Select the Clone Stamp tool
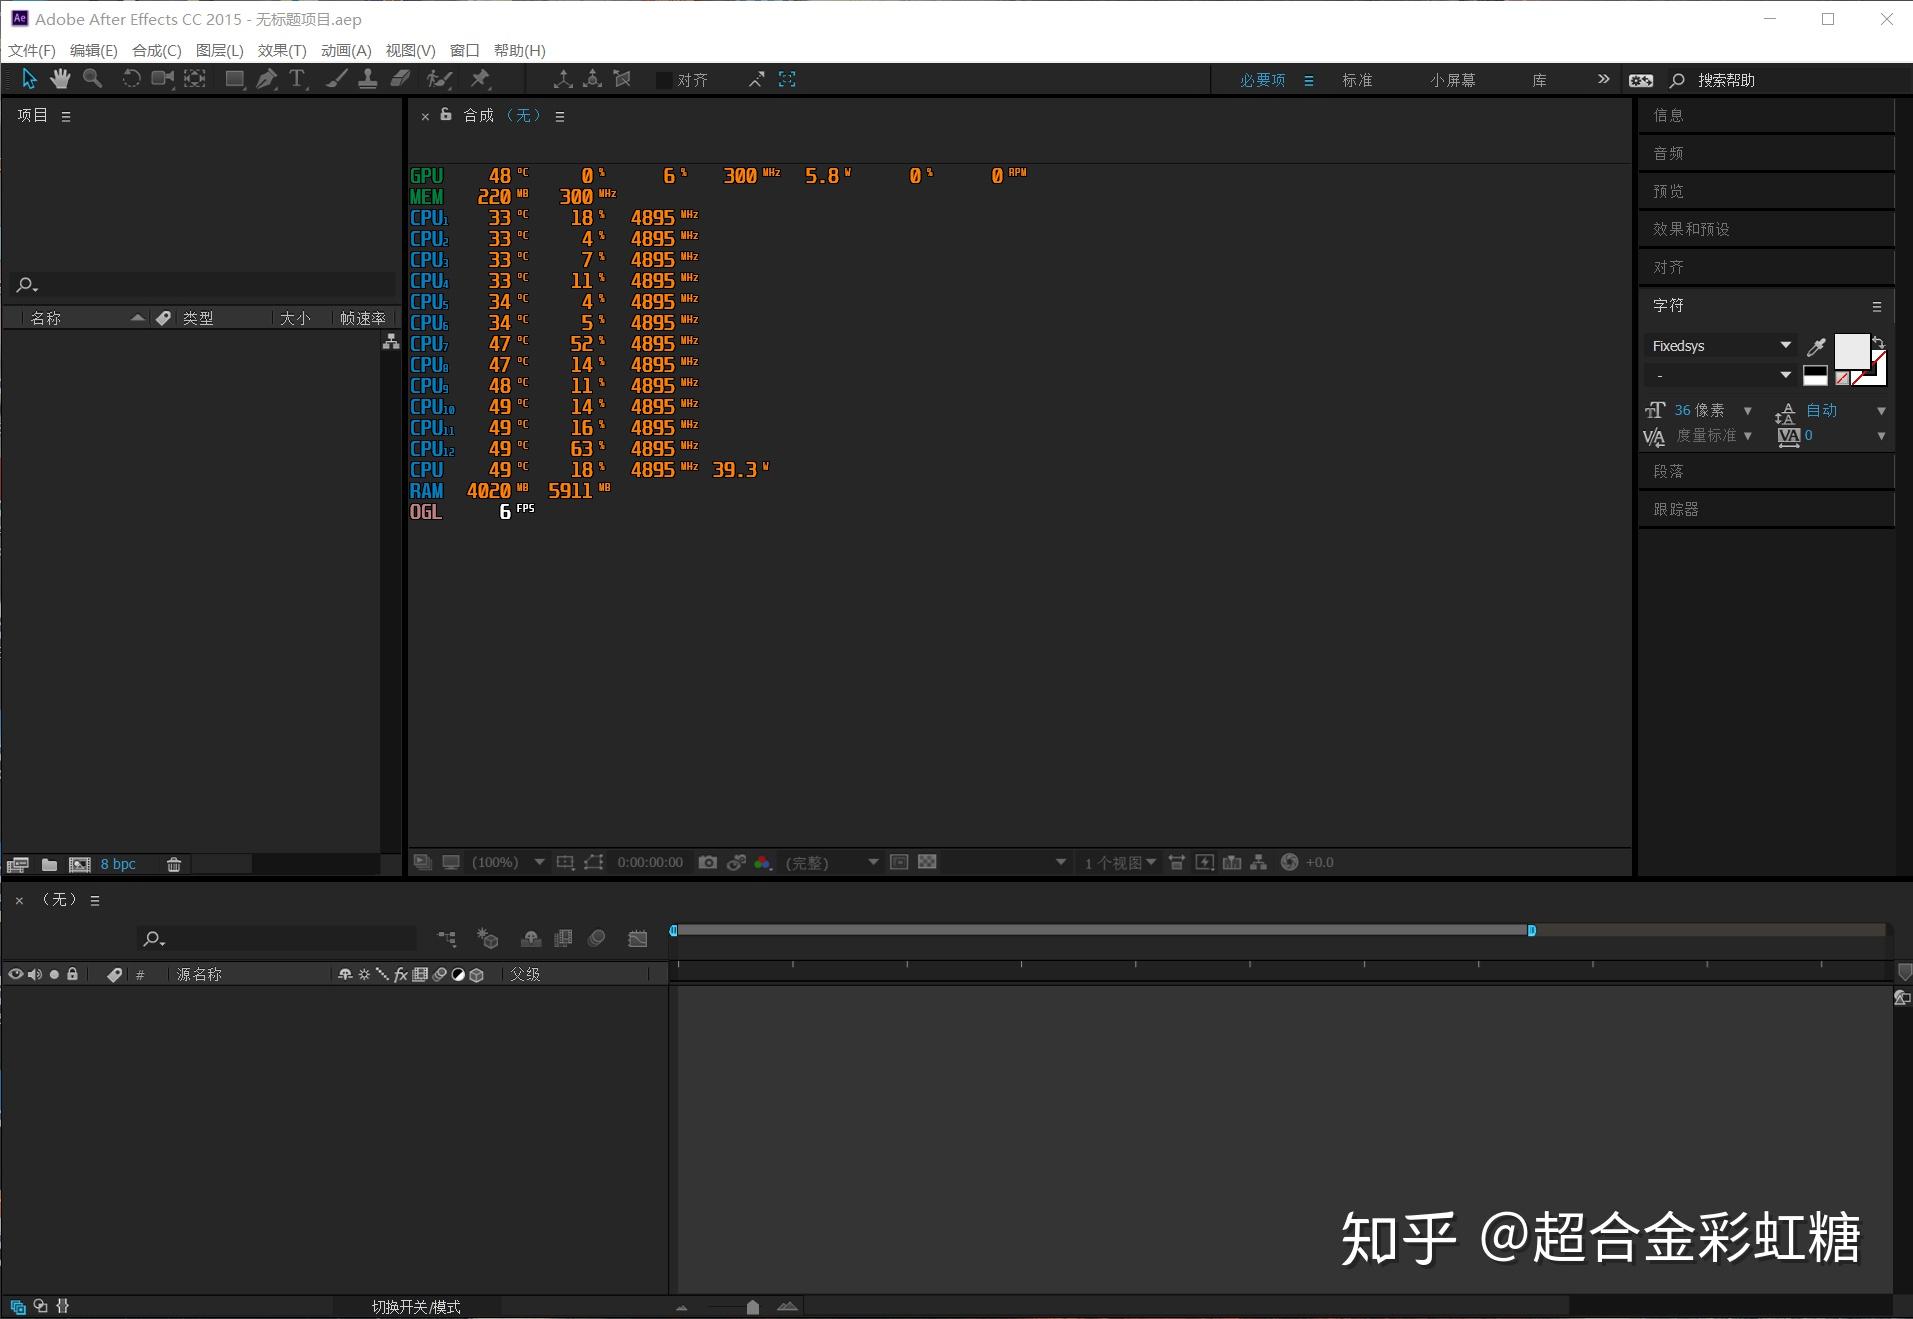 [368, 79]
